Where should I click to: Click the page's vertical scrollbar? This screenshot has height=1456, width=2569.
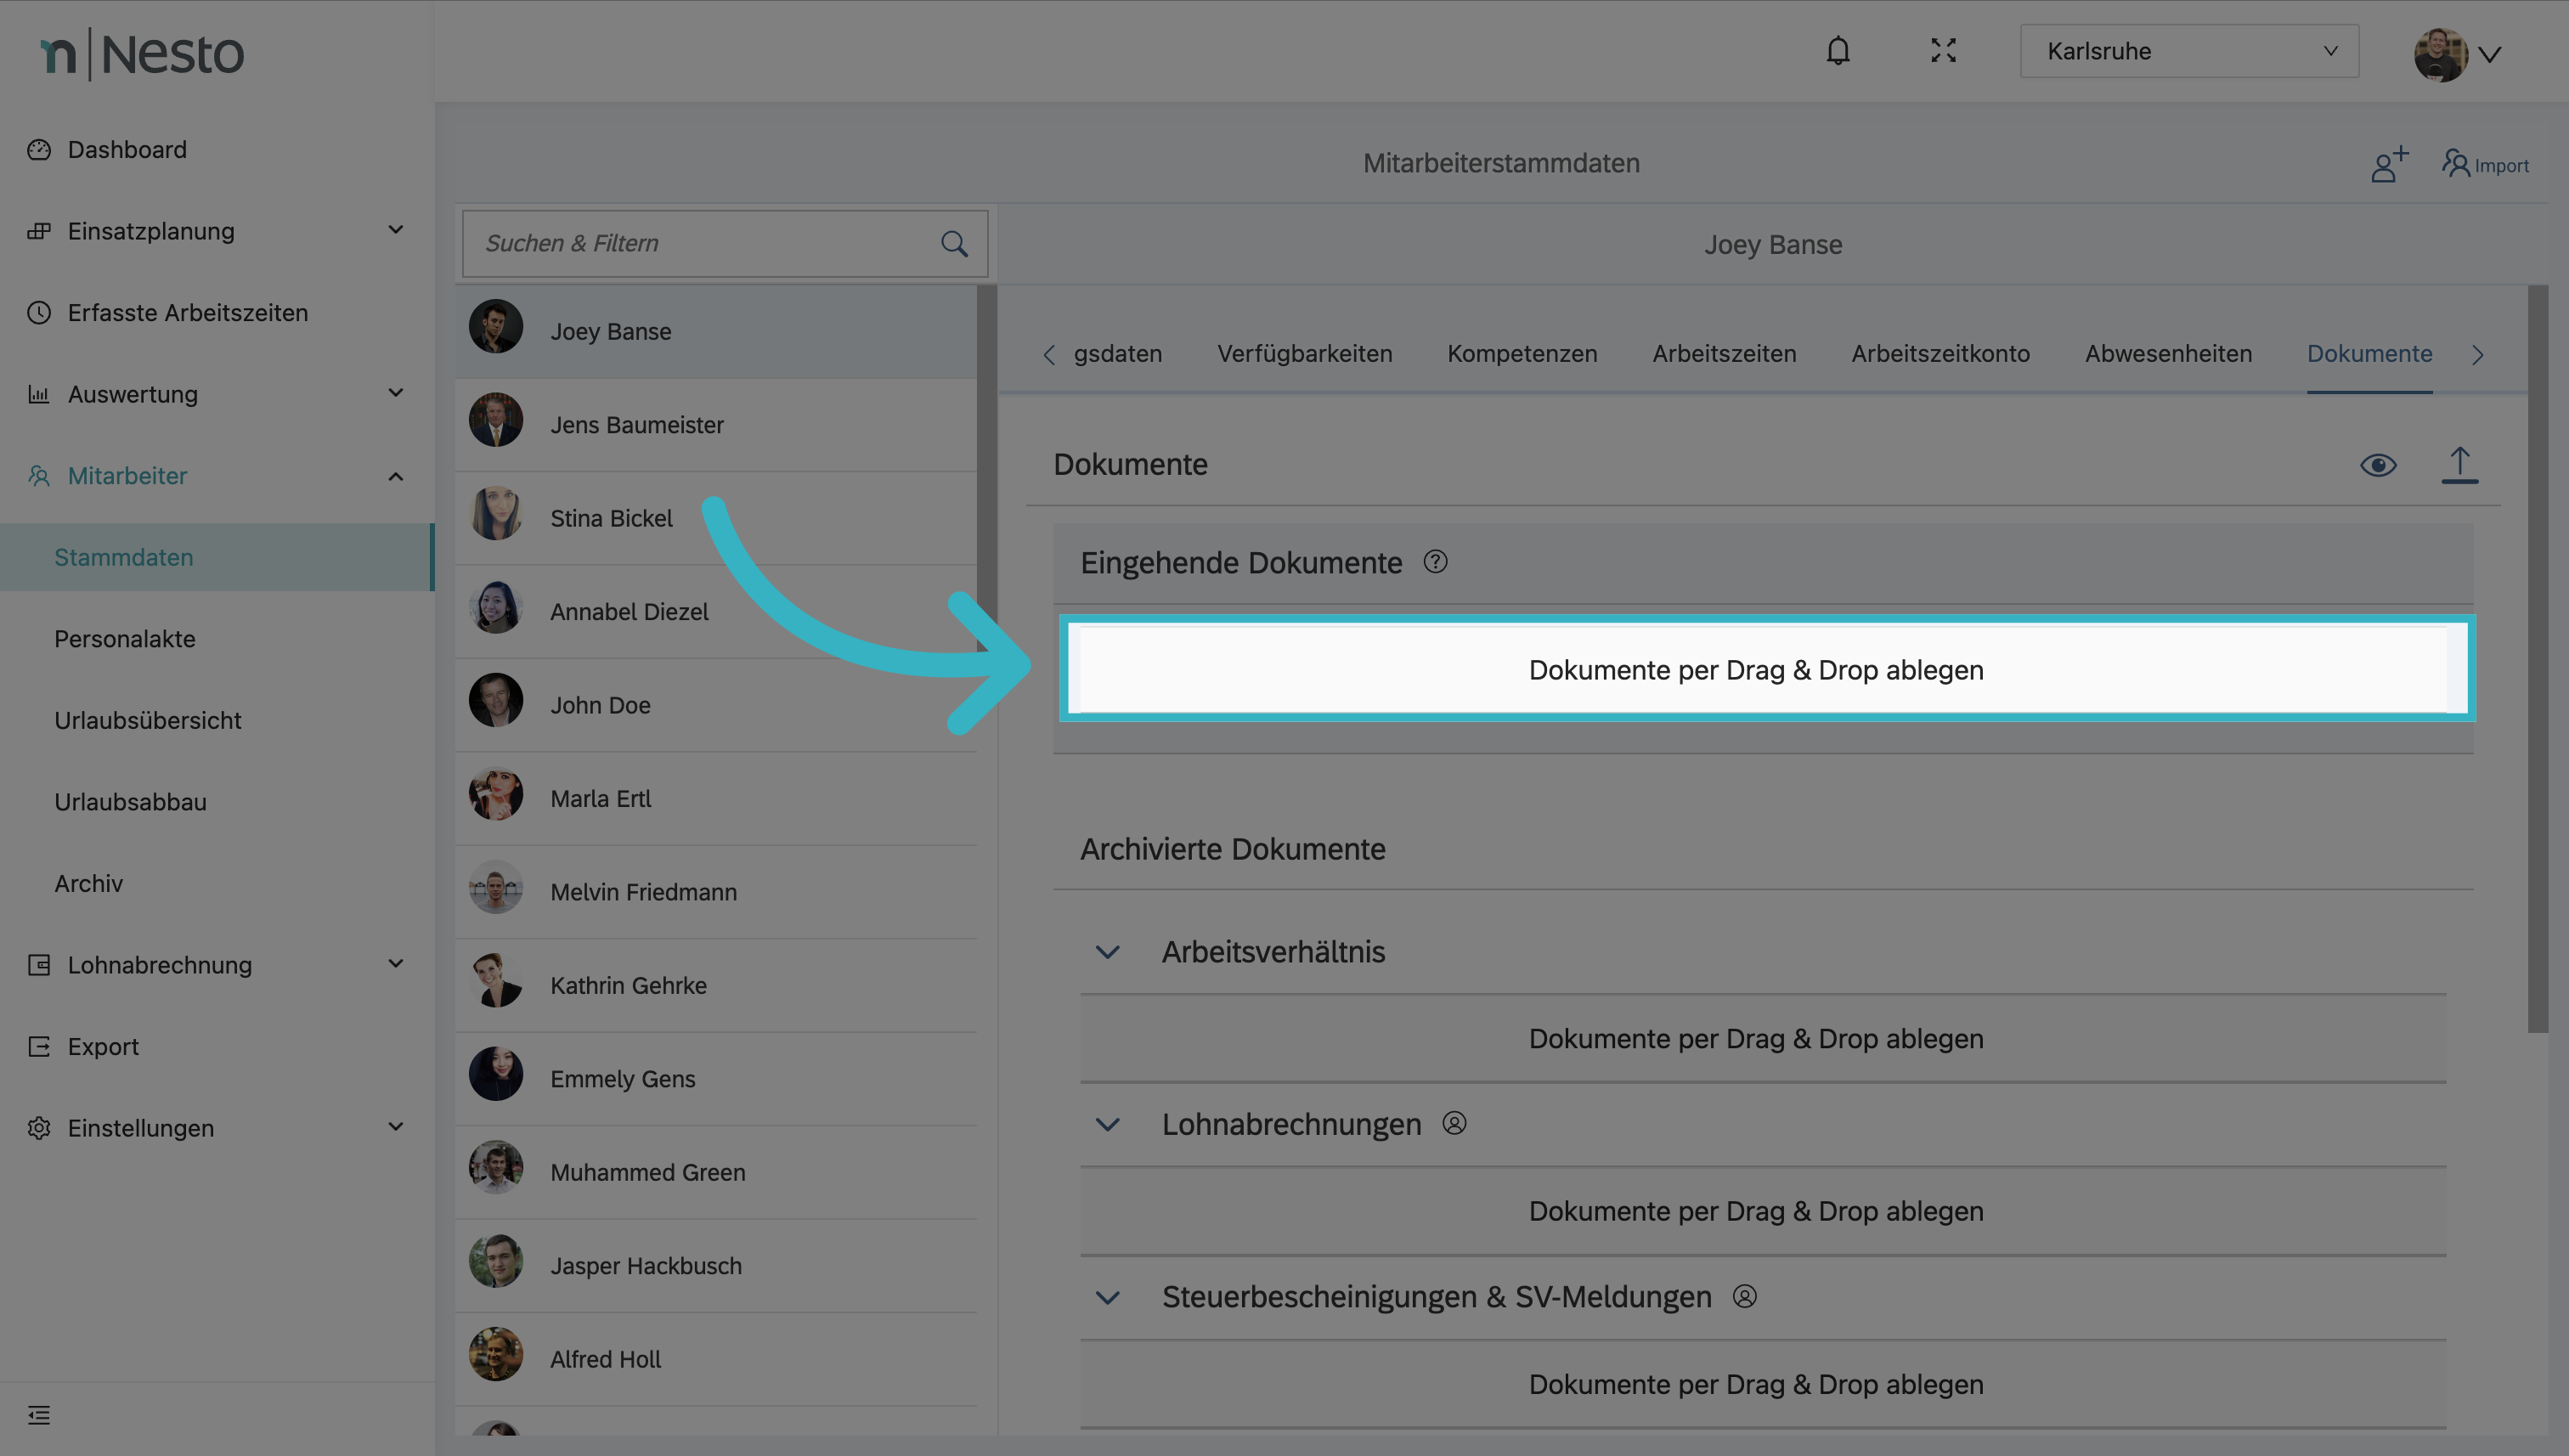point(2537,660)
